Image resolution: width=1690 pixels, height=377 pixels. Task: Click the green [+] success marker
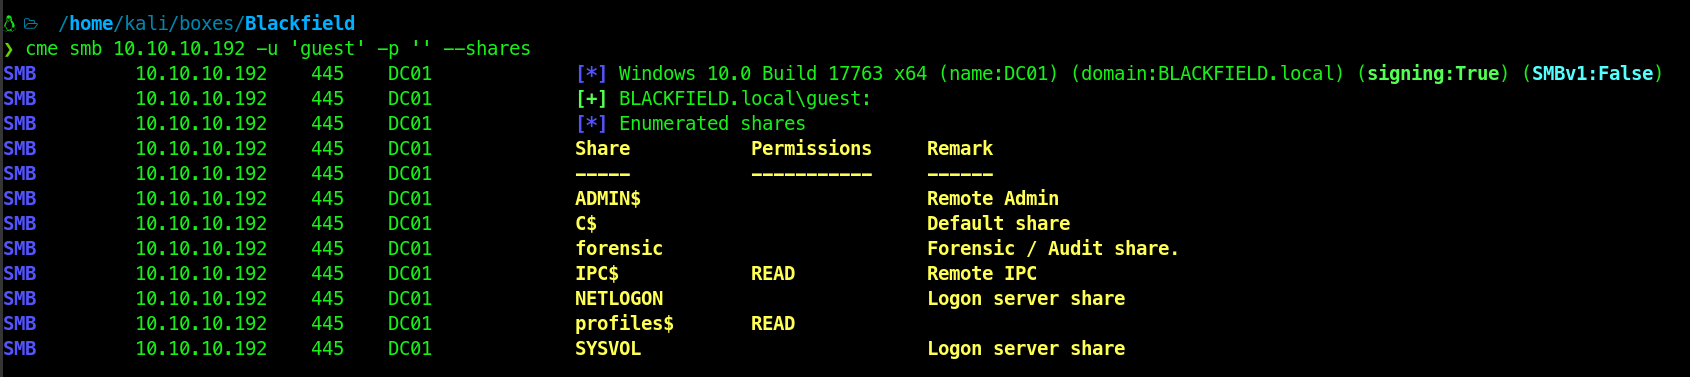point(592,98)
